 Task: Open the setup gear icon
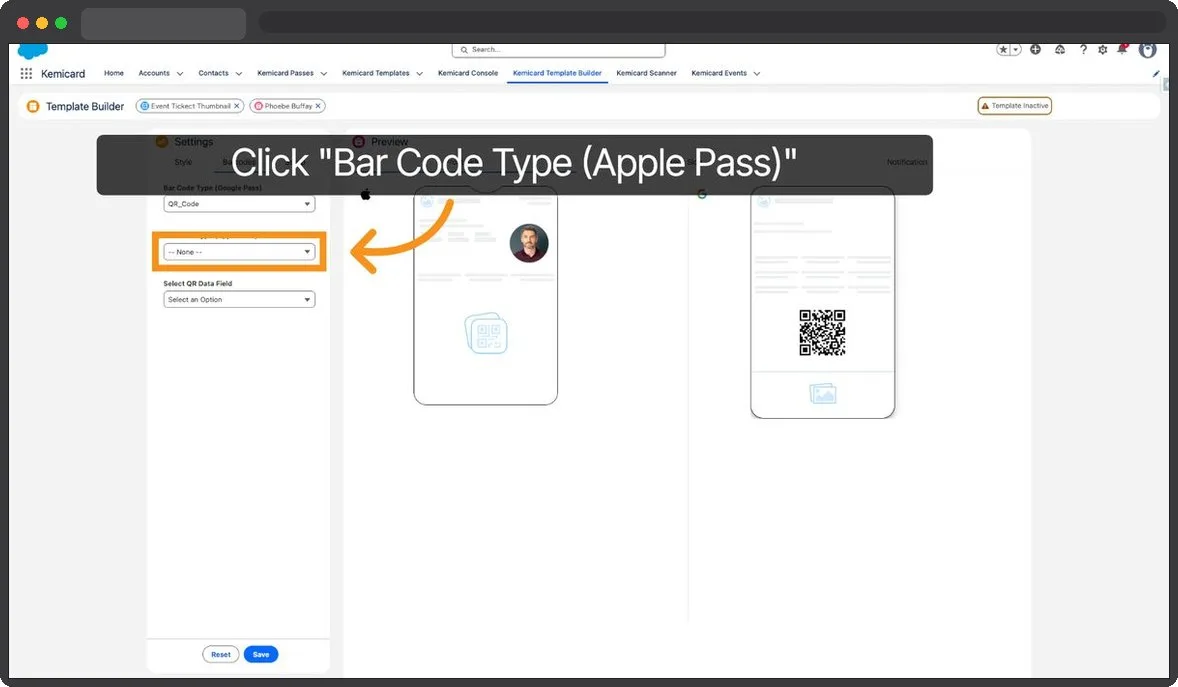(x=1102, y=50)
